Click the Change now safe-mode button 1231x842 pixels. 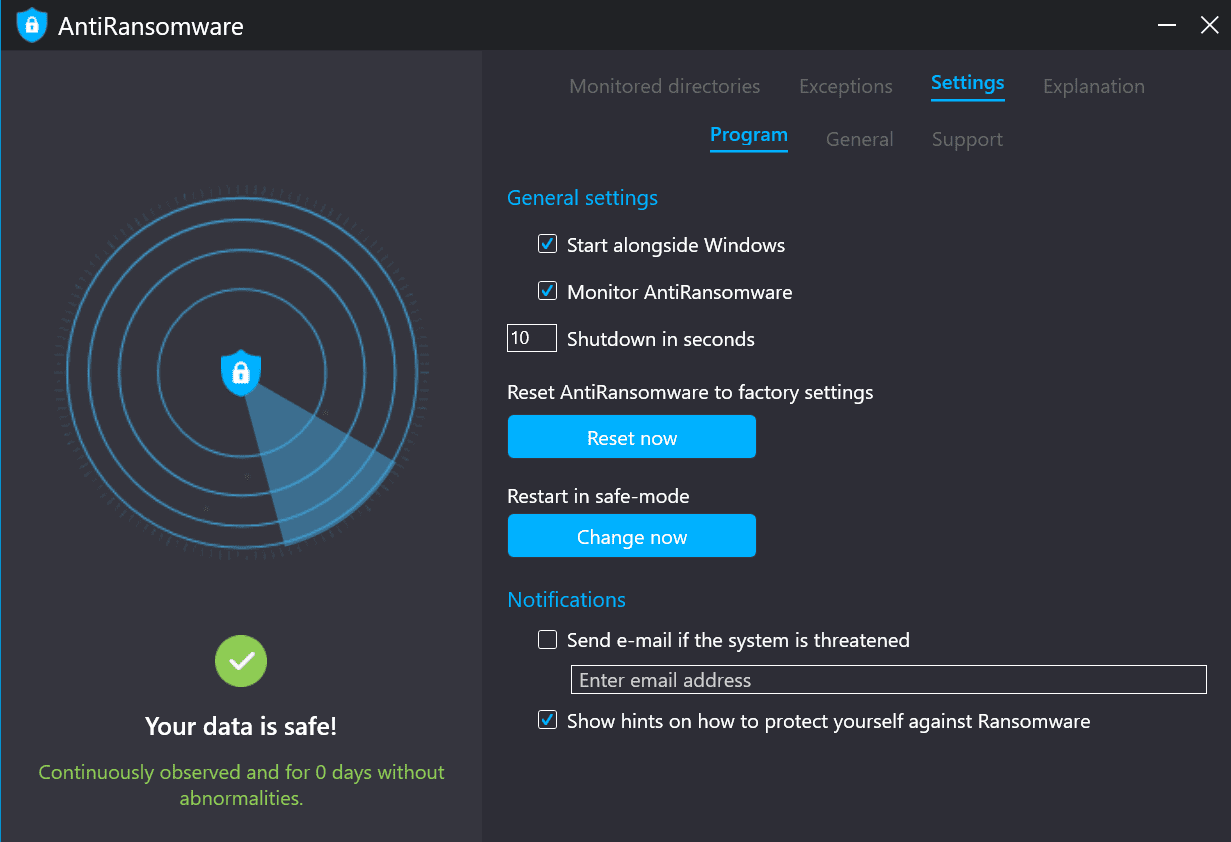point(631,536)
